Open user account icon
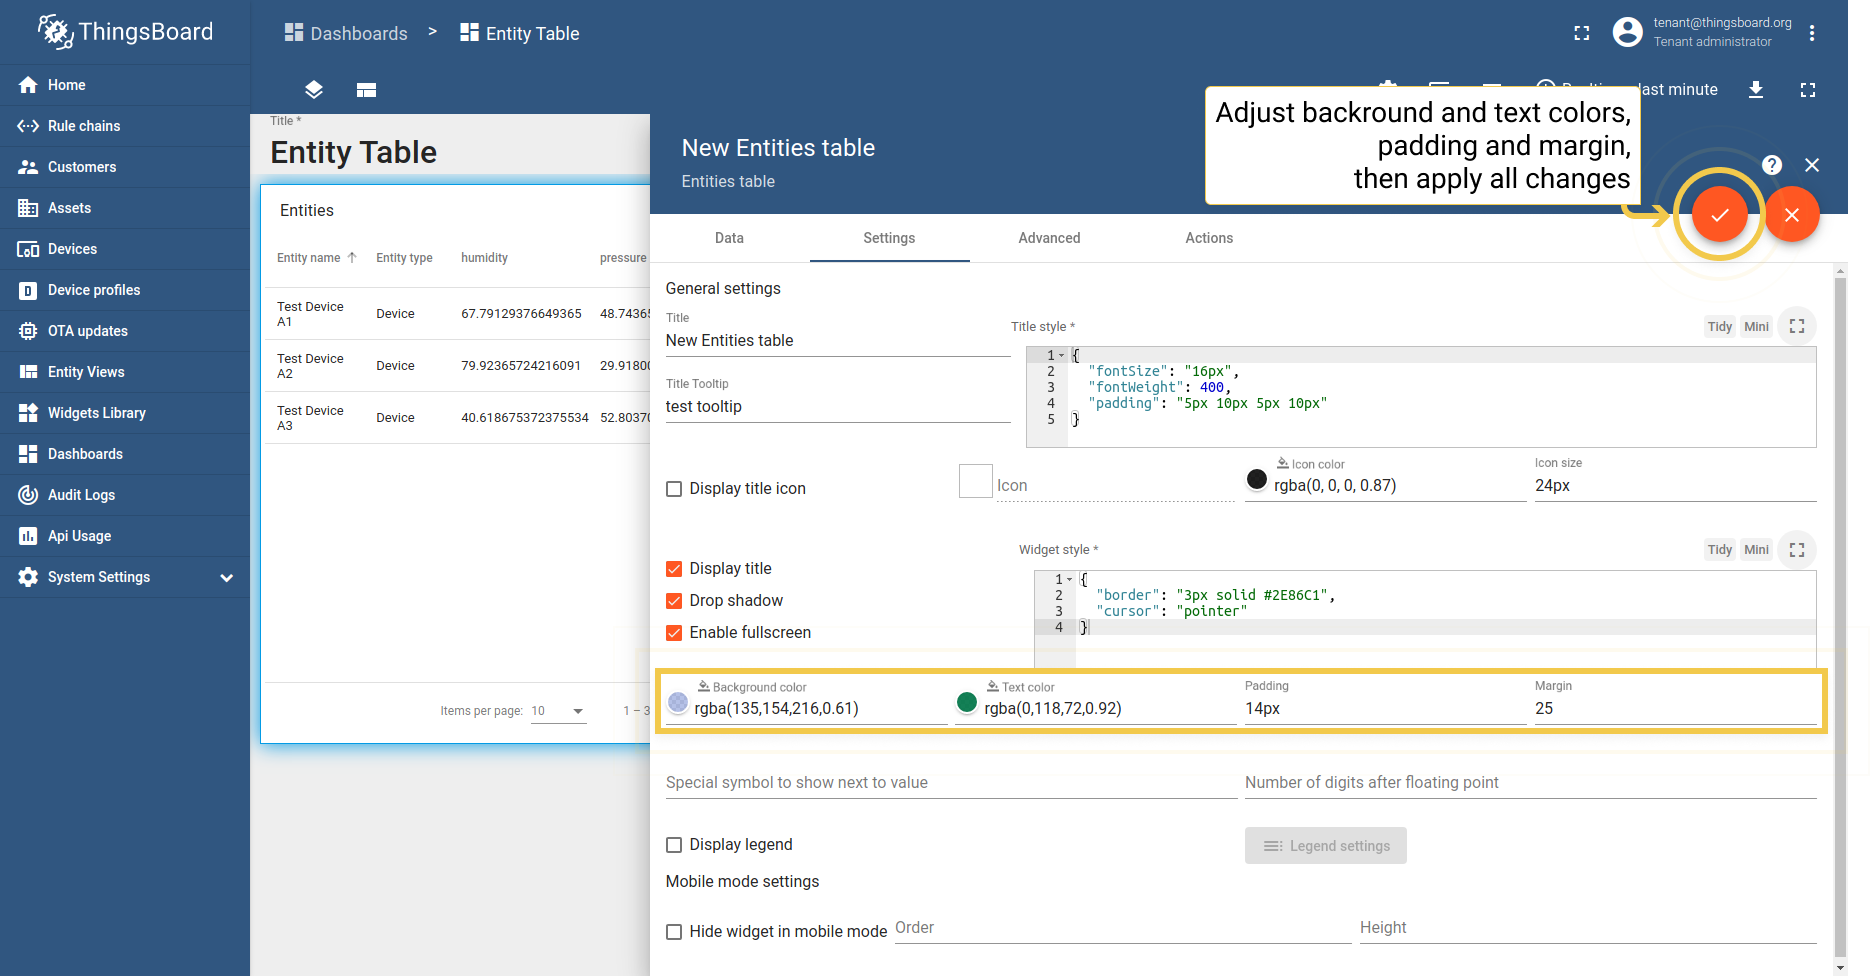 coord(1627,32)
